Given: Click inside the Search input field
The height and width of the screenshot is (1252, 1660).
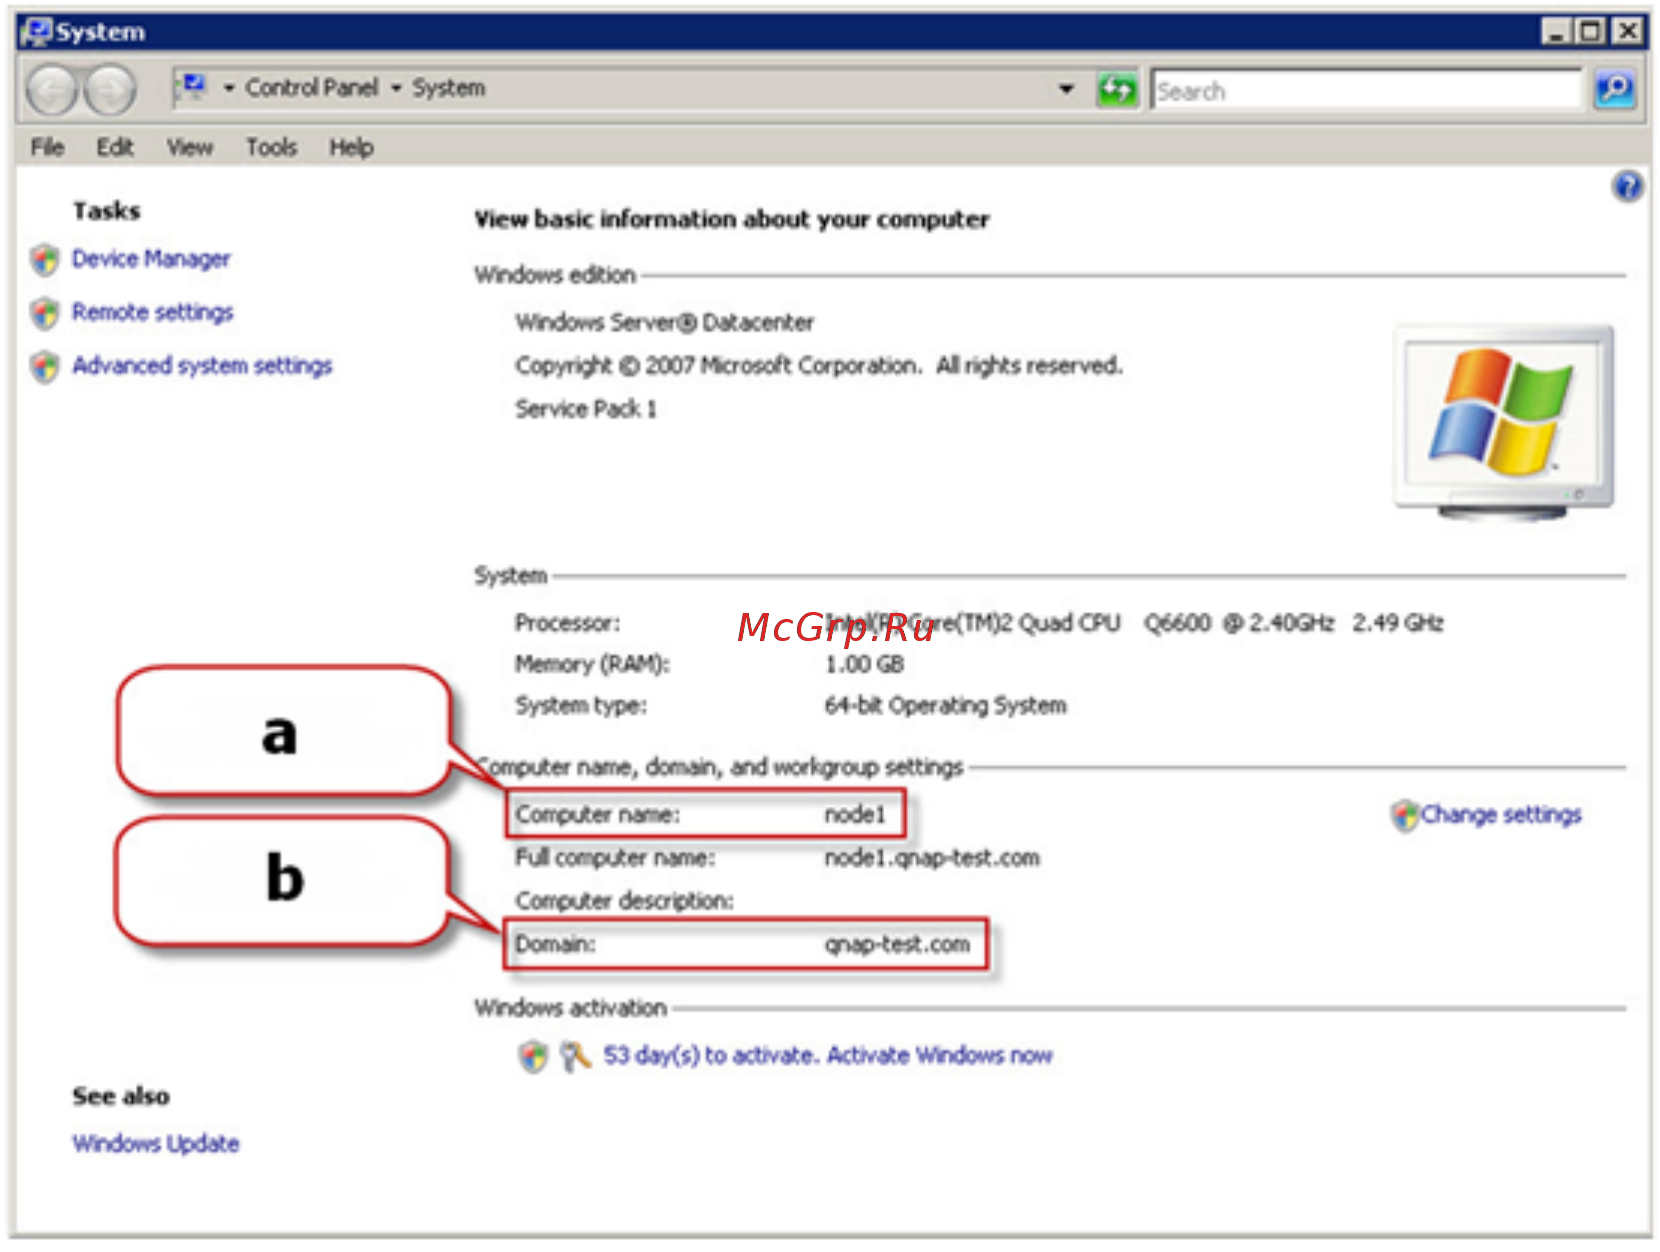Looking at the screenshot, I should (x=1366, y=91).
